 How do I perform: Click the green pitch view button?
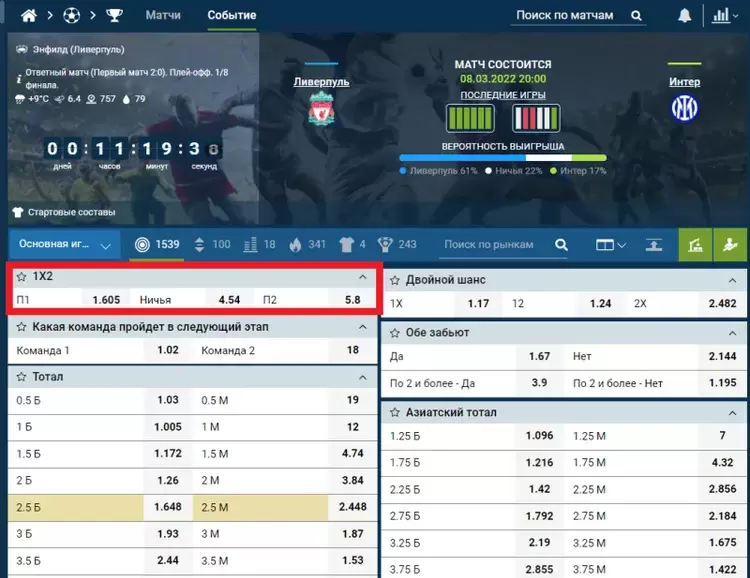coord(695,245)
